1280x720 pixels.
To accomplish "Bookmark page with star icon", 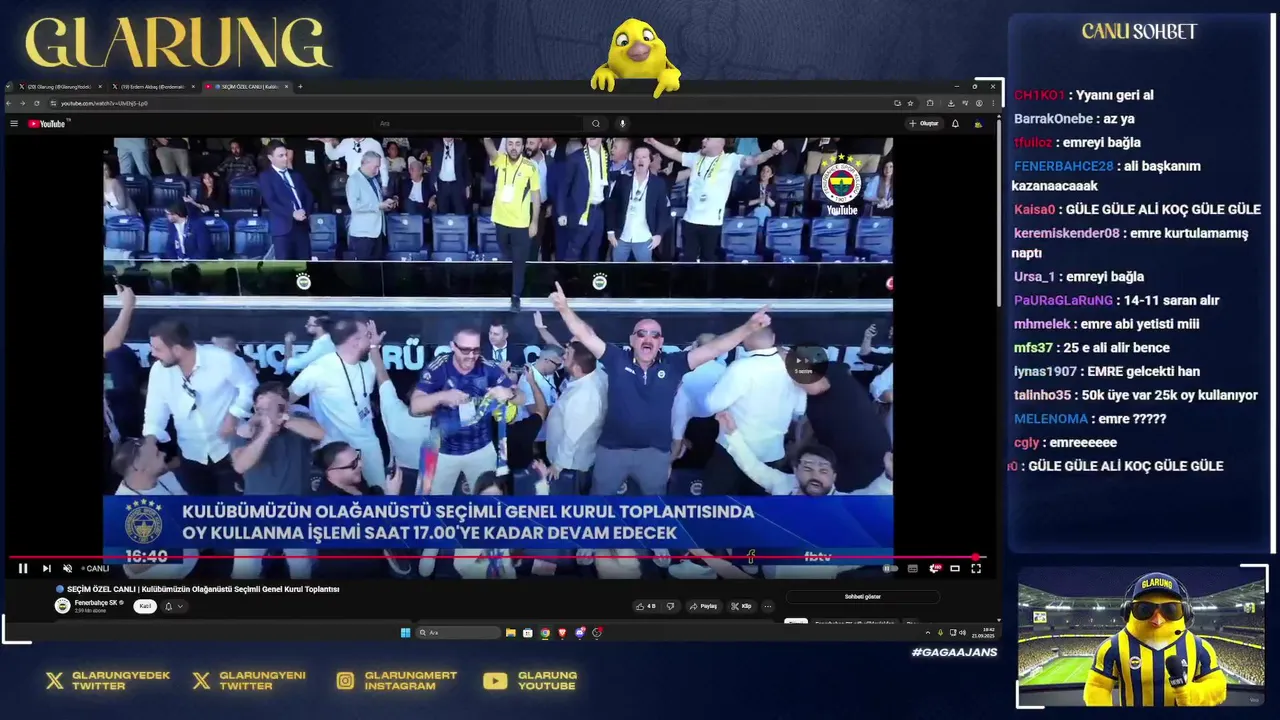I will pos(910,103).
